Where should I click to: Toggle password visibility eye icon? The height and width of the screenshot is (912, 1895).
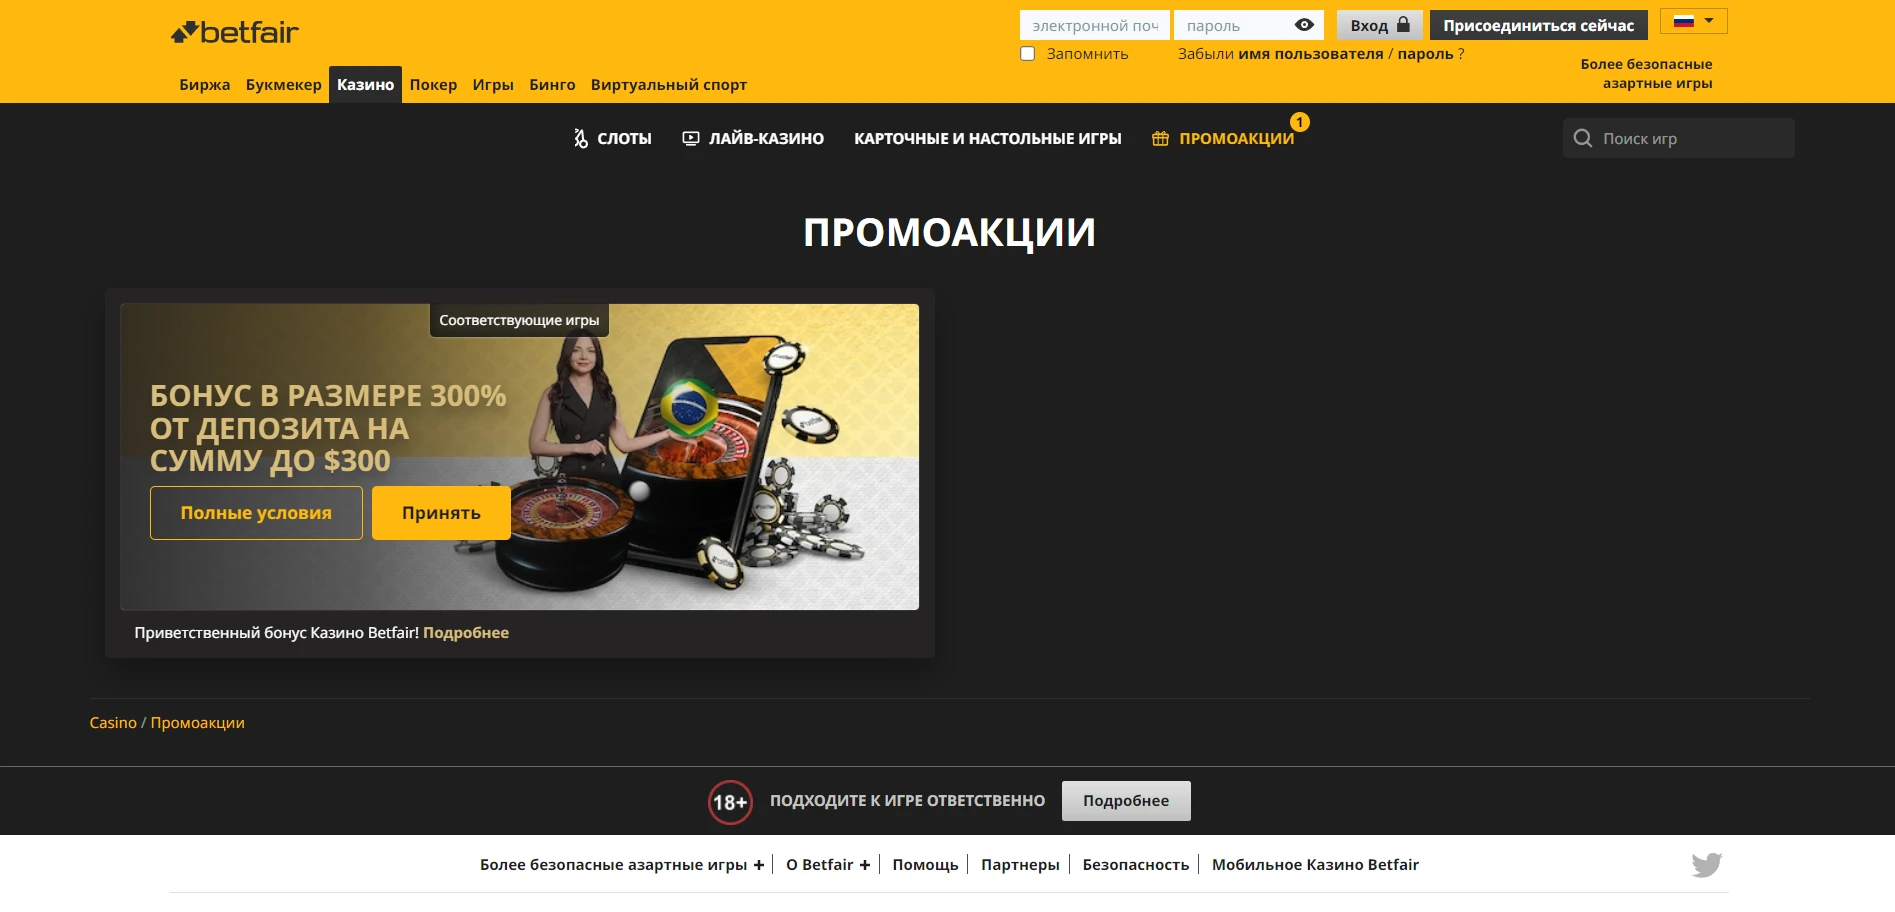1304,25
